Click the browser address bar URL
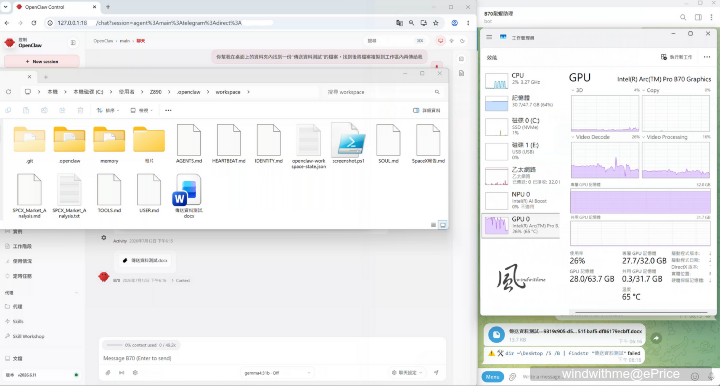The image size is (720, 386). [x=149, y=22]
